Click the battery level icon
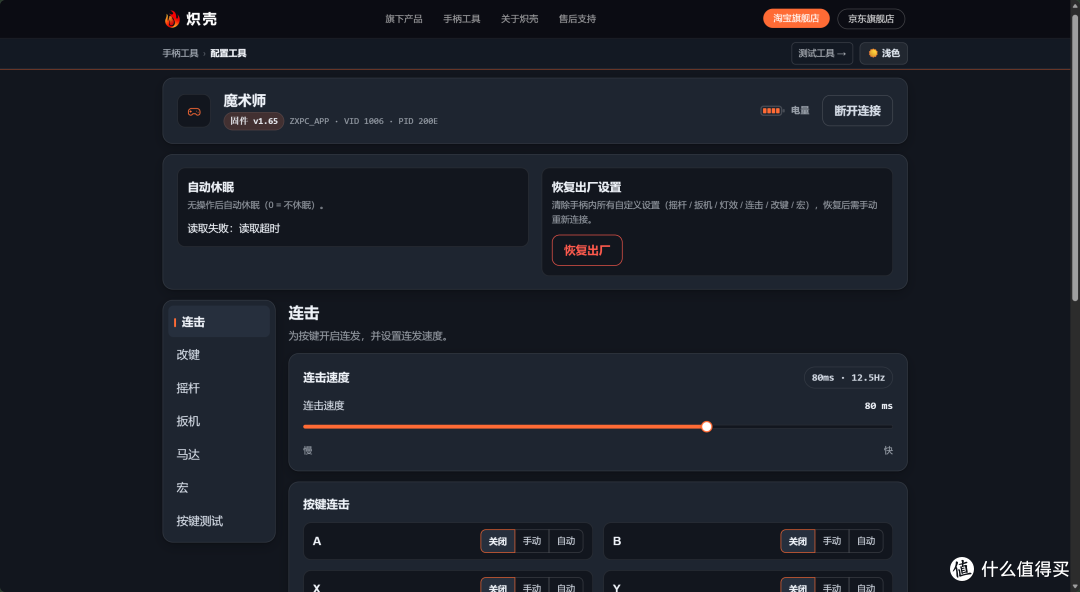 point(771,110)
